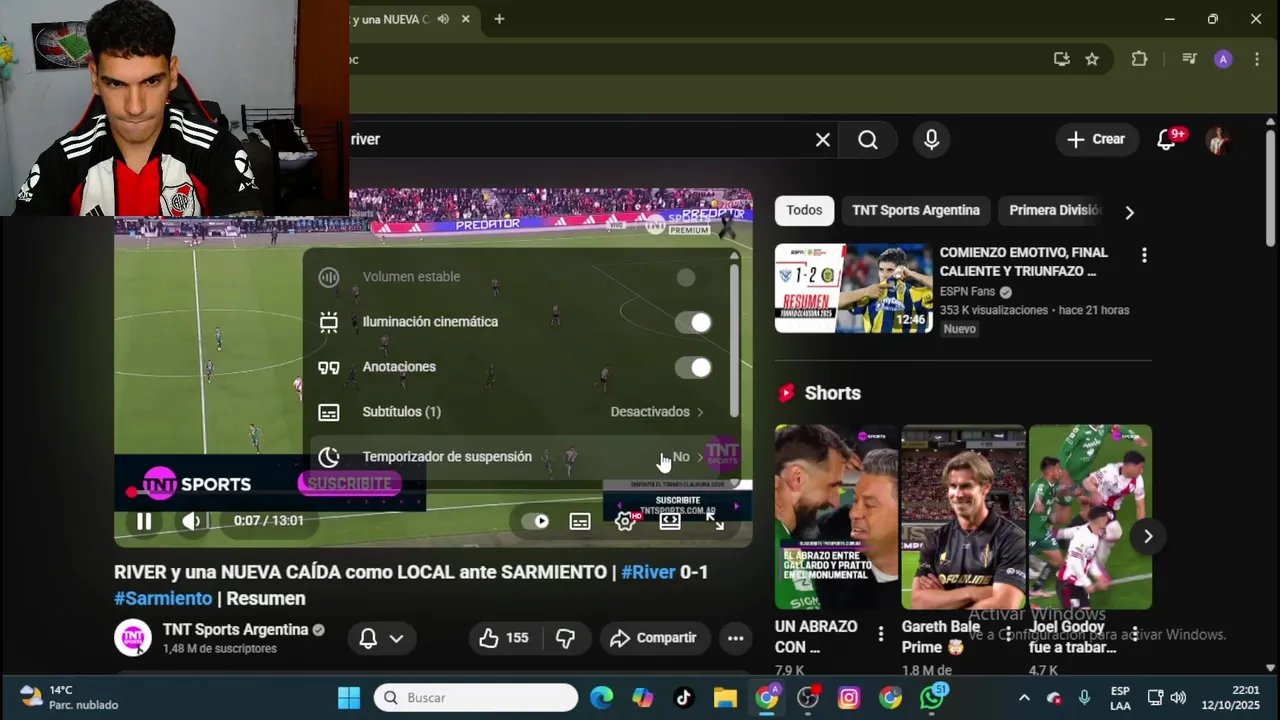Open File Explorer from taskbar

coord(725,698)
